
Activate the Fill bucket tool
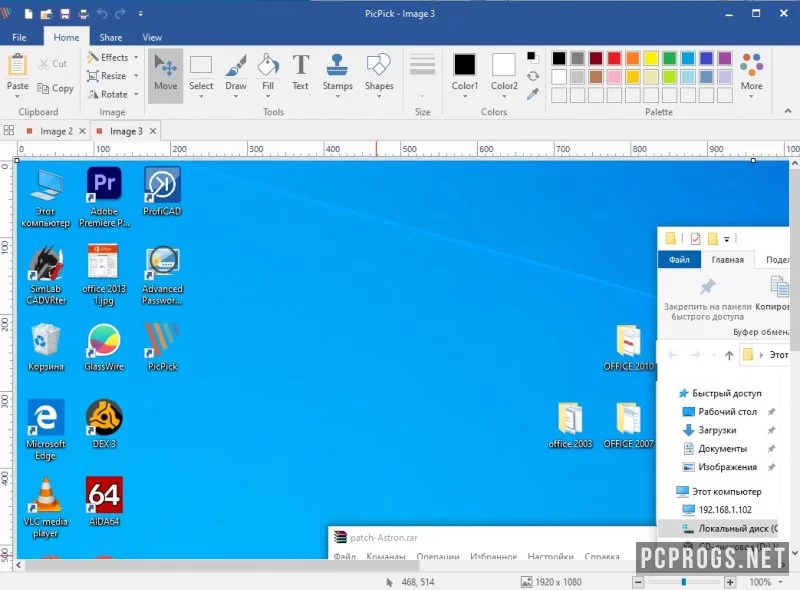pos(268,76)
